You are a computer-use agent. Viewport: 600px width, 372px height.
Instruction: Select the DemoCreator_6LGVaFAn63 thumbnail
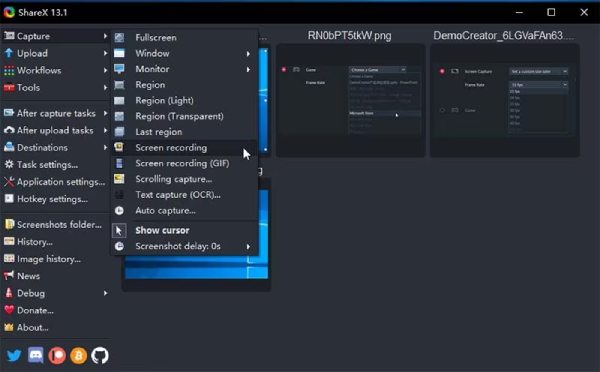505,100
